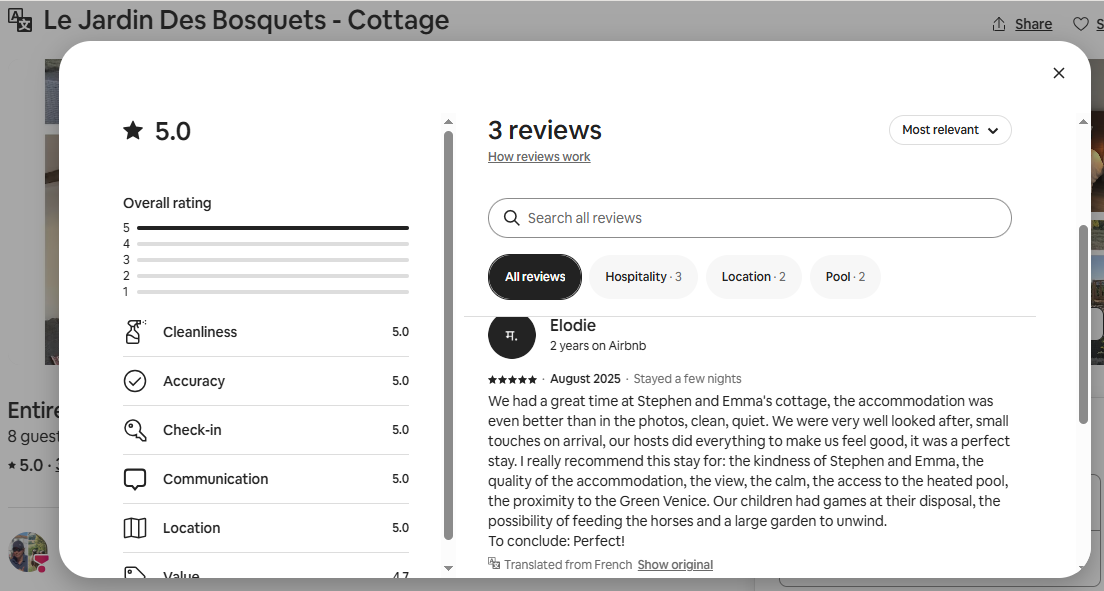Filter reviews by Pool tag
Viewport: 1104px width, 591px height.
tap(845, 277)
